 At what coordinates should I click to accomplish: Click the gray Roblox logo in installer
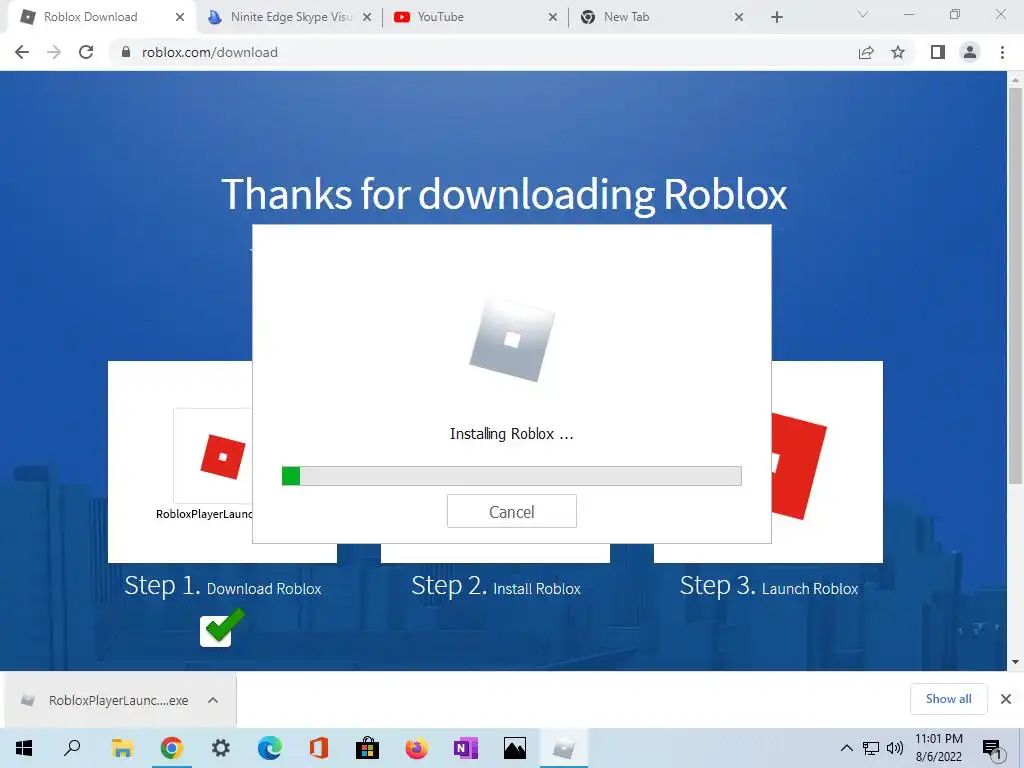tap(512, 340)
